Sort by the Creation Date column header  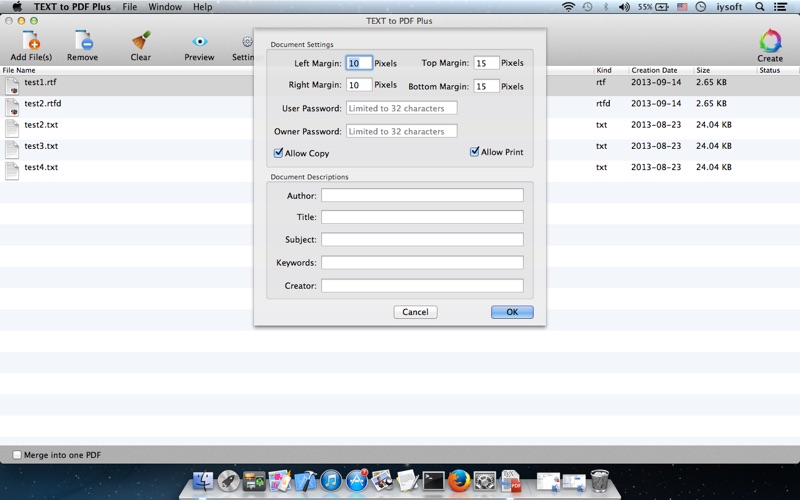point(654,70)
